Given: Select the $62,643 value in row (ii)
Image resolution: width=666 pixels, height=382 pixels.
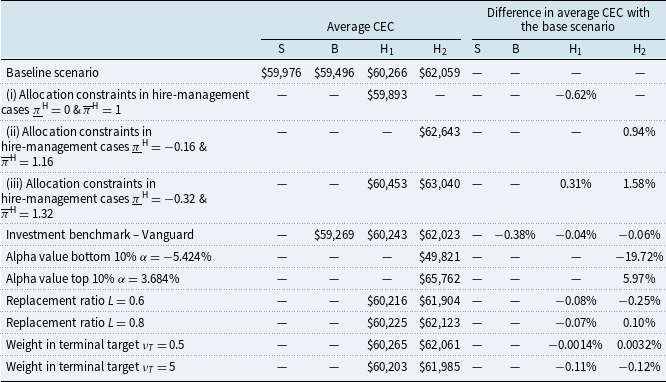Looking at the screenshot, I should tap(440, 132).
